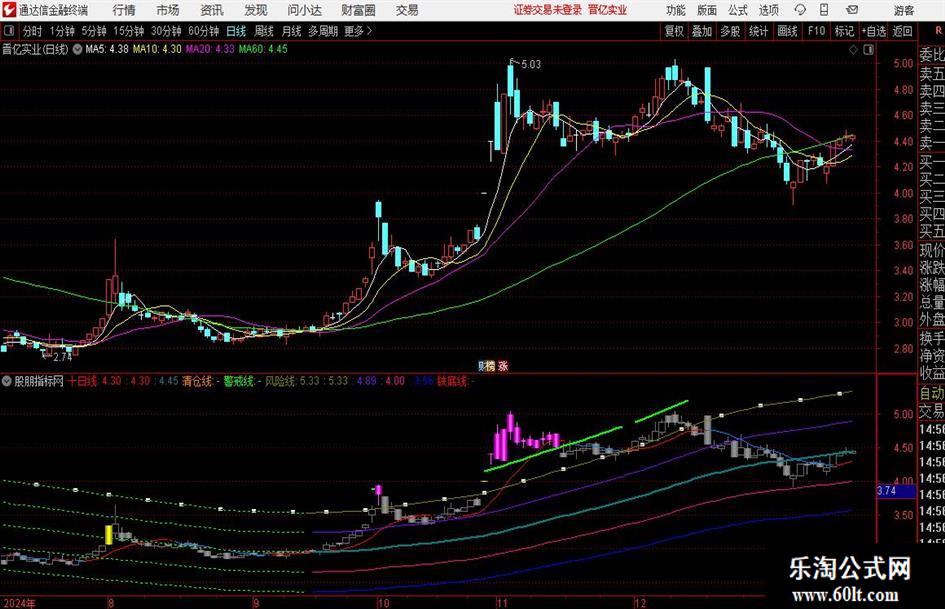Click the 多股 multi-stock button
This screenshot has width=945, height=609.
click(730, 31)
